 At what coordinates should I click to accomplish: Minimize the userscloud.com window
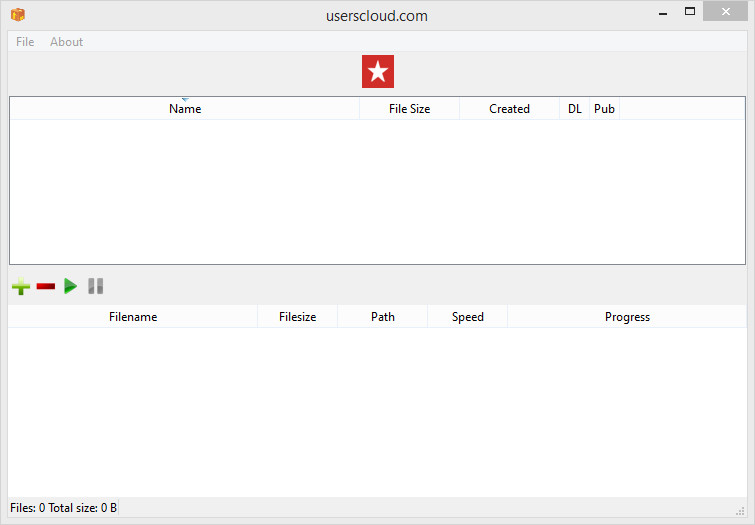coord(663,12)
